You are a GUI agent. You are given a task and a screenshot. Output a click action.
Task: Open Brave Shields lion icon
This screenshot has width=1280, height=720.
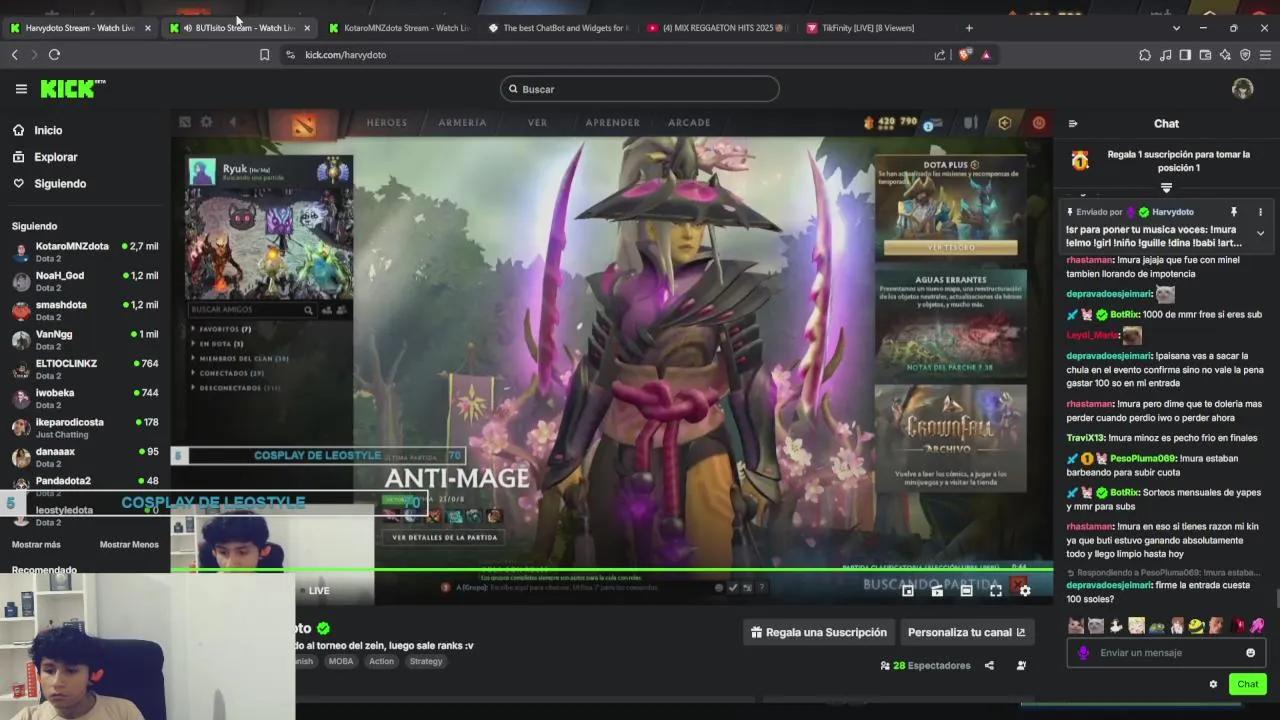965,55
